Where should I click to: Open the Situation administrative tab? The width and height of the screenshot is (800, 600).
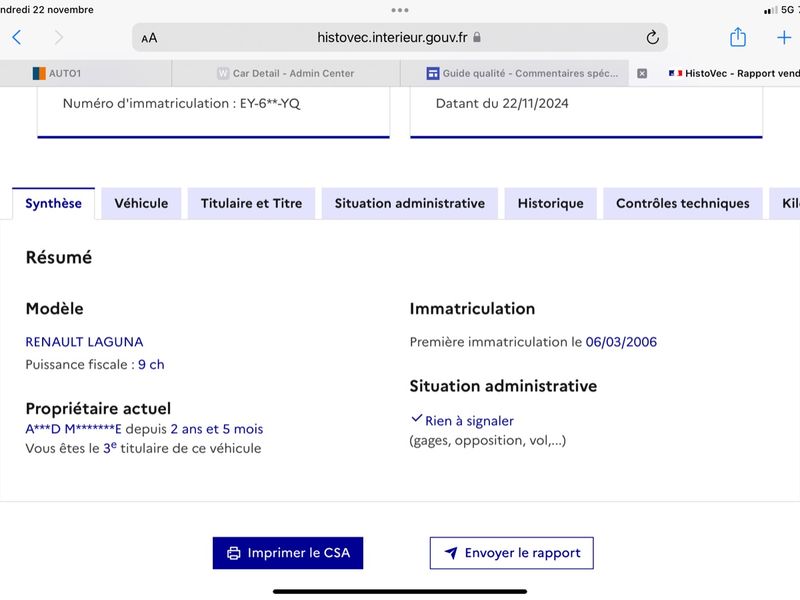pyautogui.click(x=409, y=203)
